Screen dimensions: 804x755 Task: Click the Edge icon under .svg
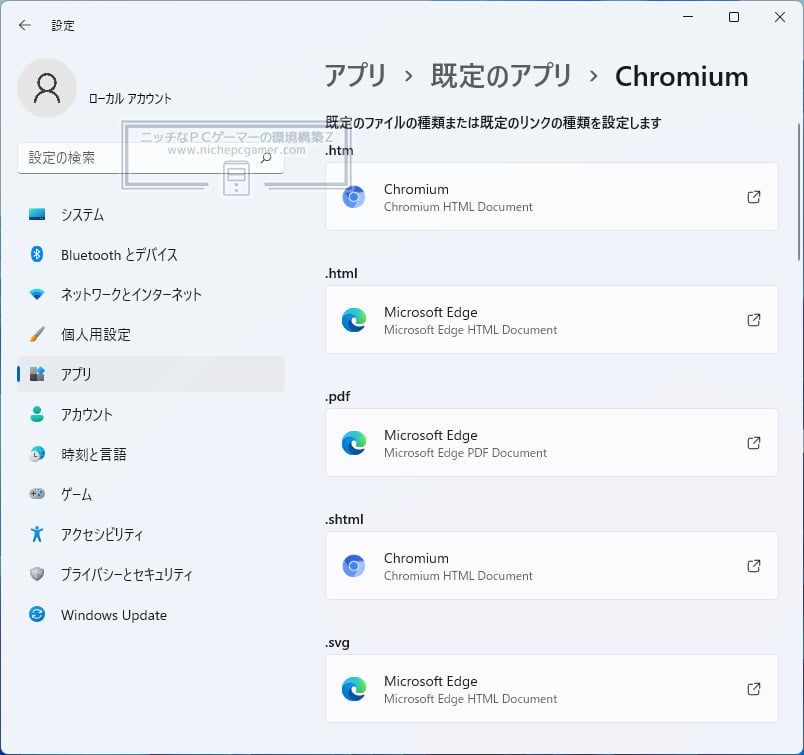tap(354, 689)
